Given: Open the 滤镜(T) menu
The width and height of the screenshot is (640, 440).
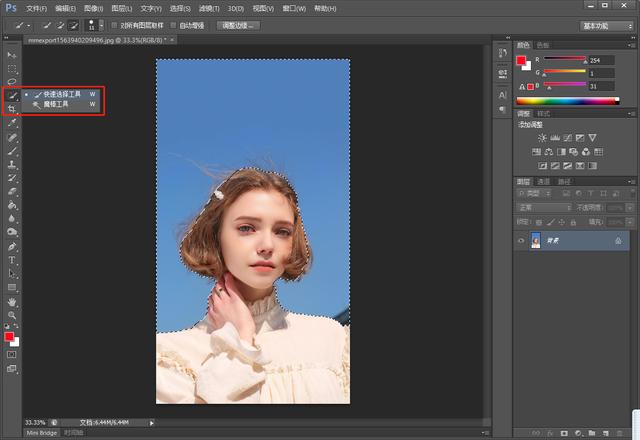Looking at the screenshot, I should pyautogui.click(x=209, y=8).
